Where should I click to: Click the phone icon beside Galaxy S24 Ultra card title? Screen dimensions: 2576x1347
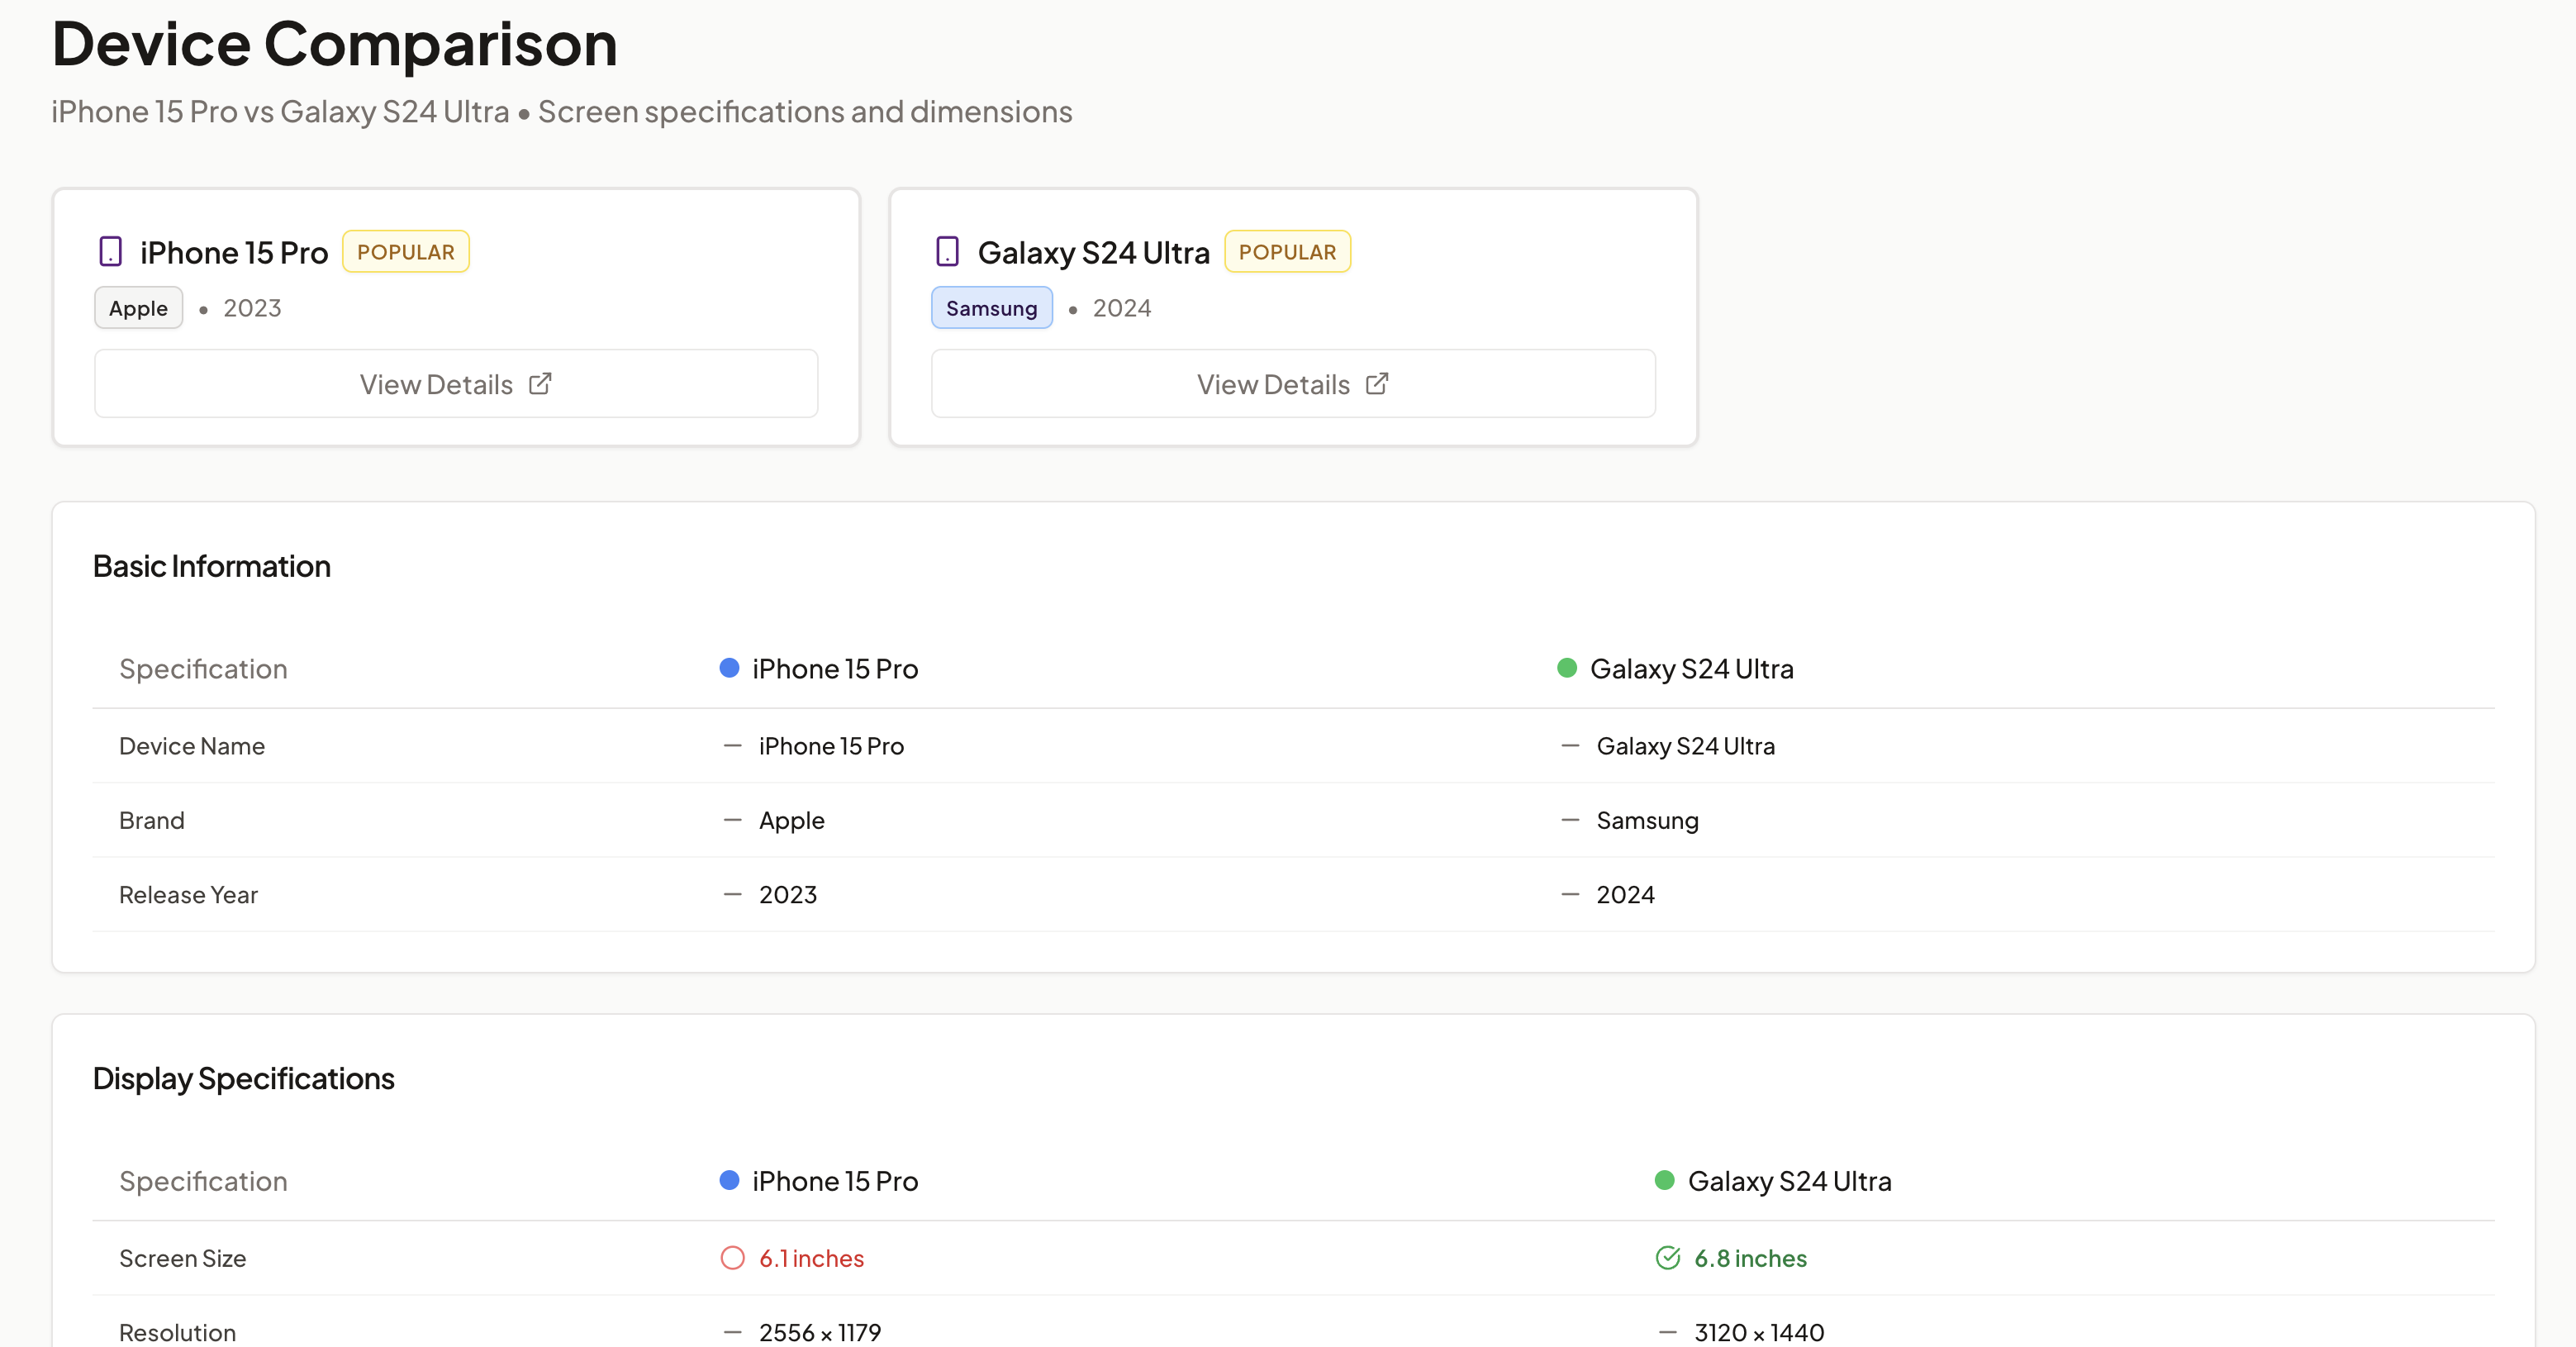point(947,251)
